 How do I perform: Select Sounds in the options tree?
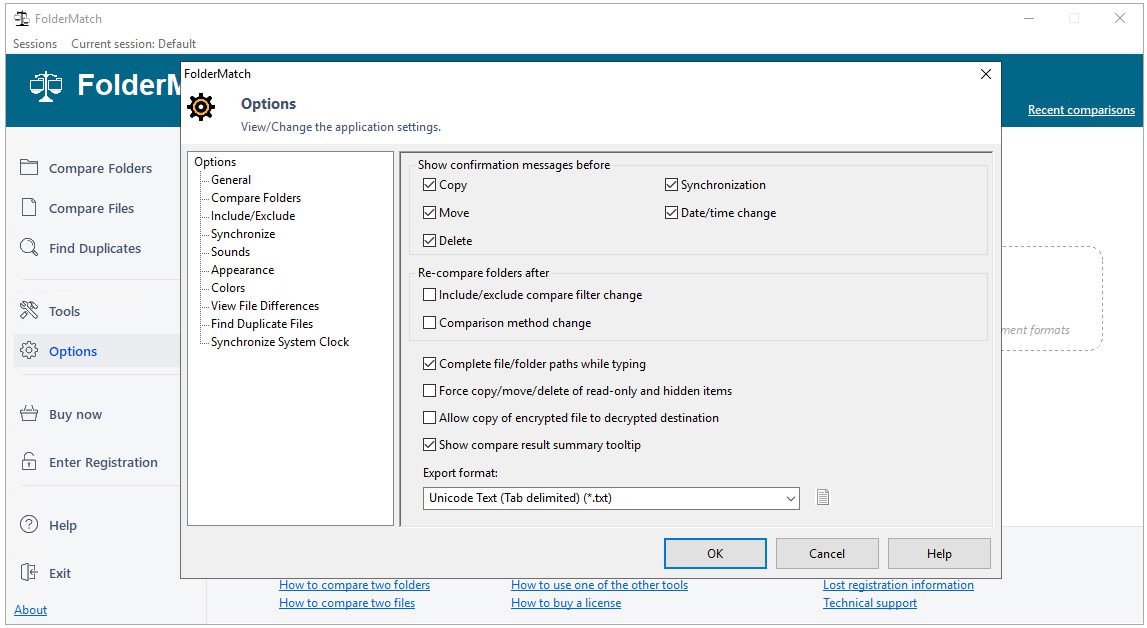pyautogui.click(x=230, y=251)
